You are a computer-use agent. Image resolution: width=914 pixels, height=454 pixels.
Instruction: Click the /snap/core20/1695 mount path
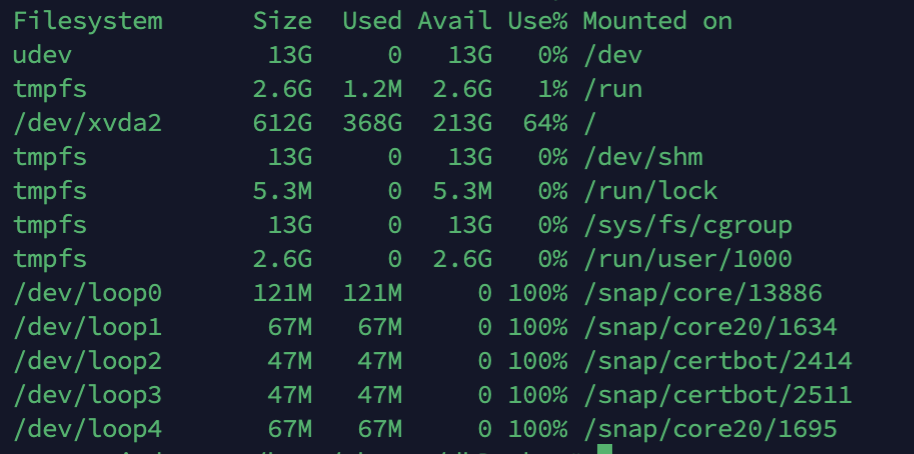[x=709, y=429]
